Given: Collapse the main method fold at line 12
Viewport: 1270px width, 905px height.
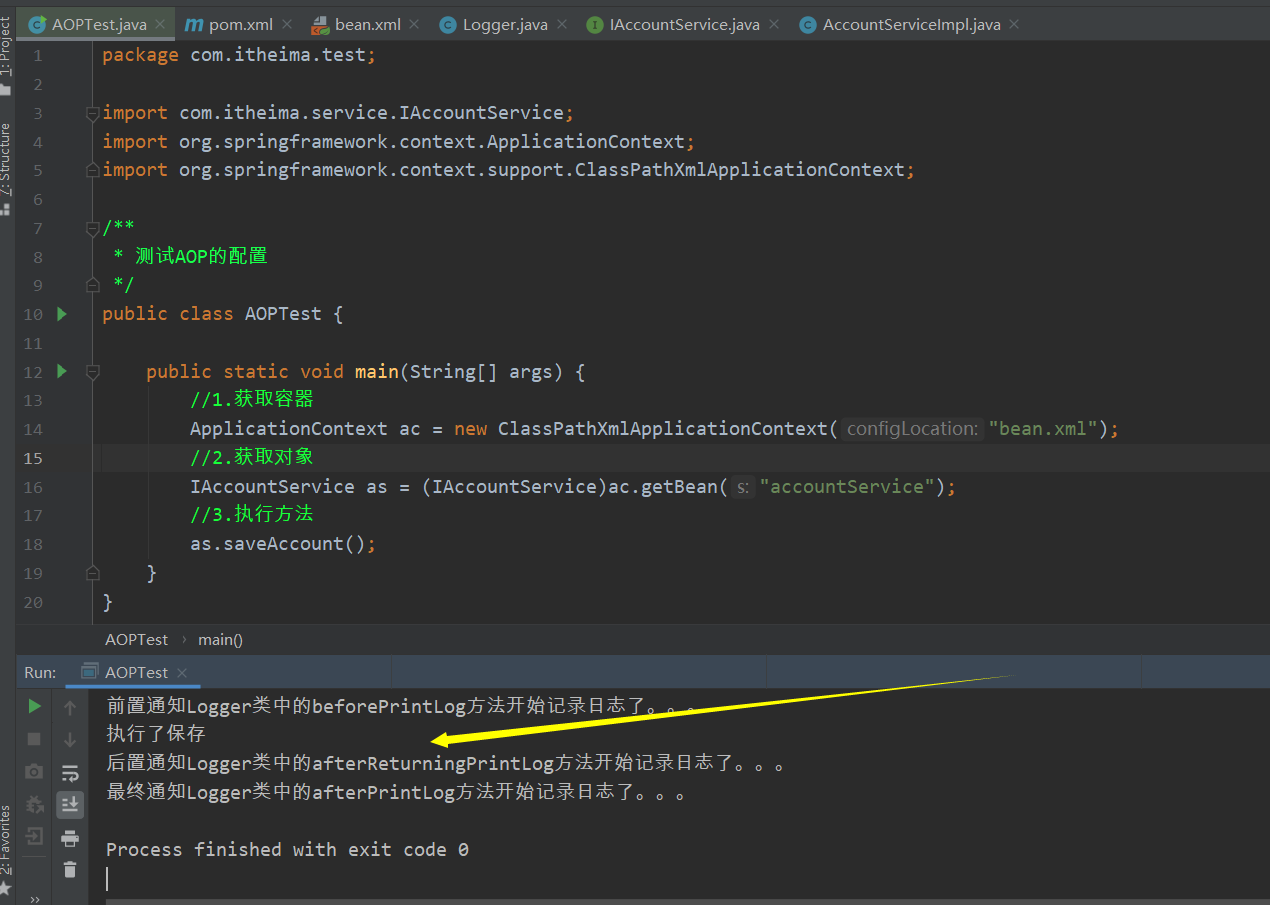Looking at the screenshot, I should tap(93, 372).
